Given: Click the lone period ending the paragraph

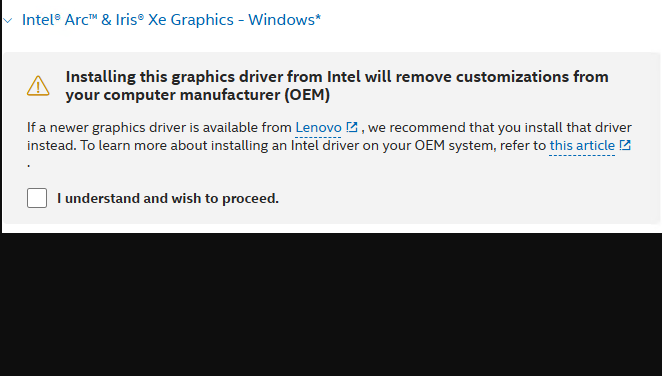Looking at the screenshot, I should point(28,165).
